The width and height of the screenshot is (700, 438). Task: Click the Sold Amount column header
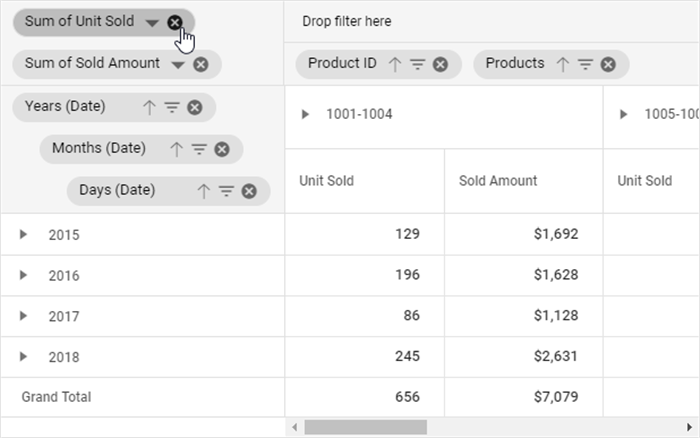coord(498,181)
